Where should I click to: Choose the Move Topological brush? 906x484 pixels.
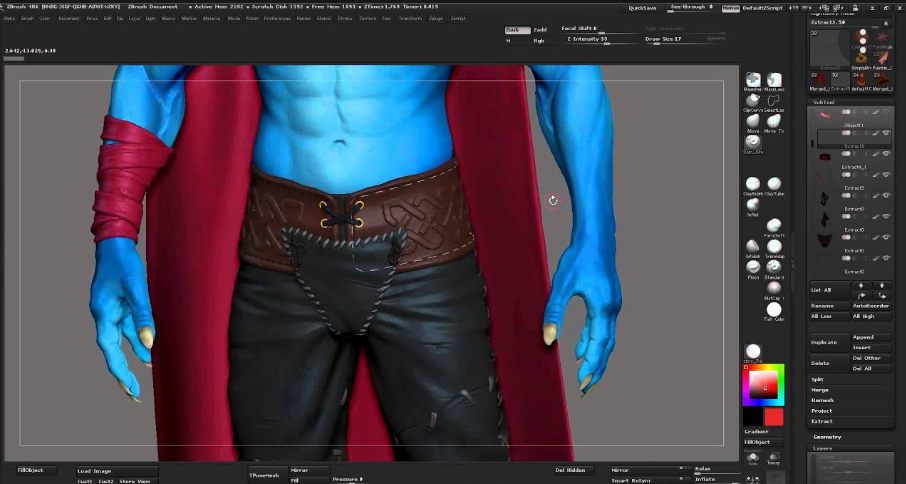point(774,121)
